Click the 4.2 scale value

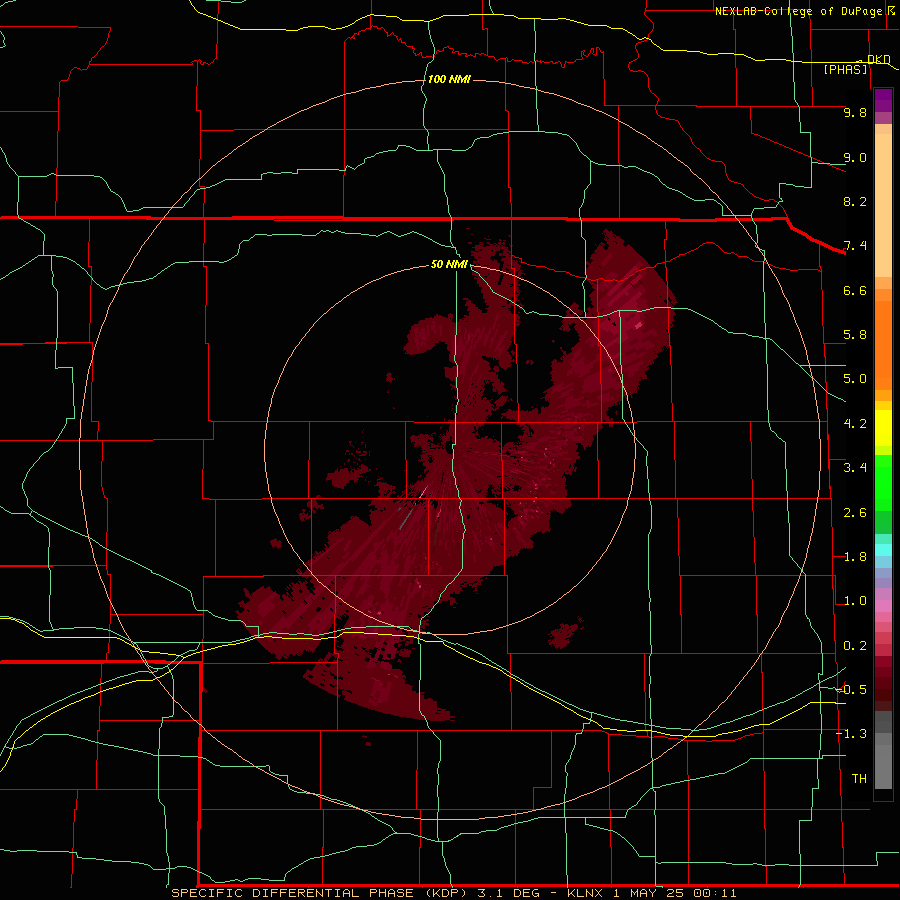coord(855,424)
